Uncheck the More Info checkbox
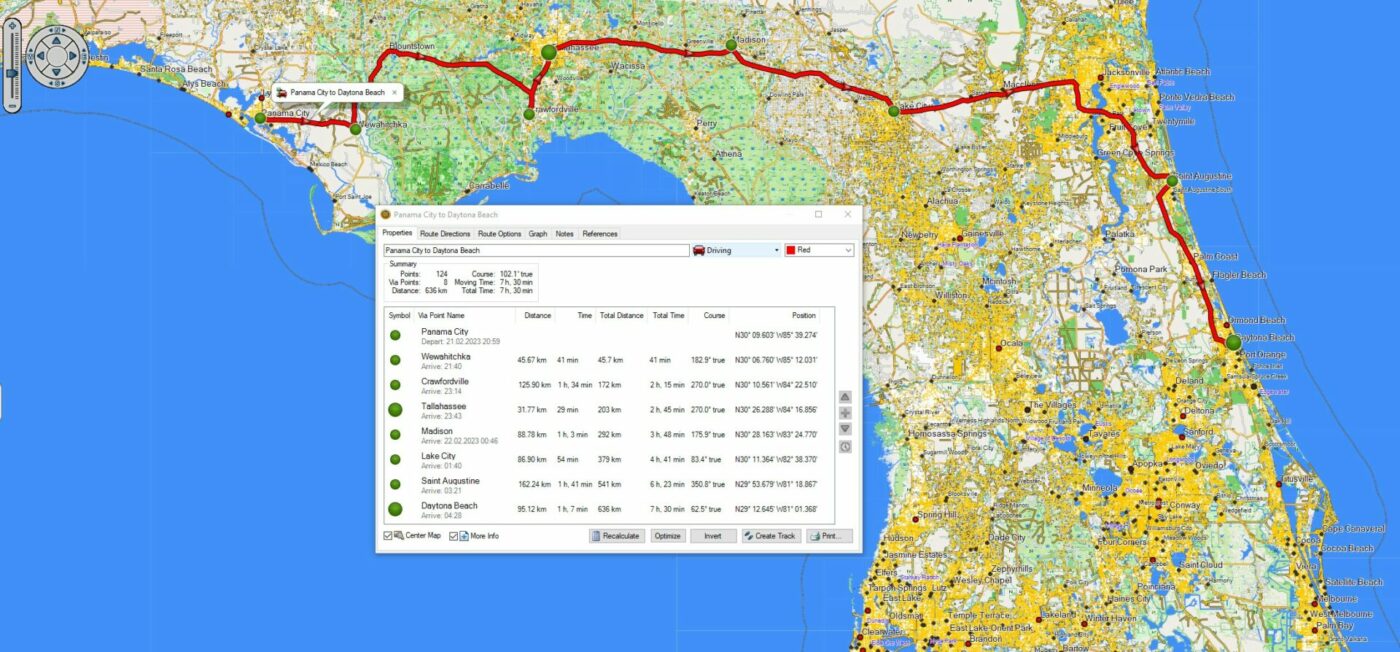 [453, 536]
